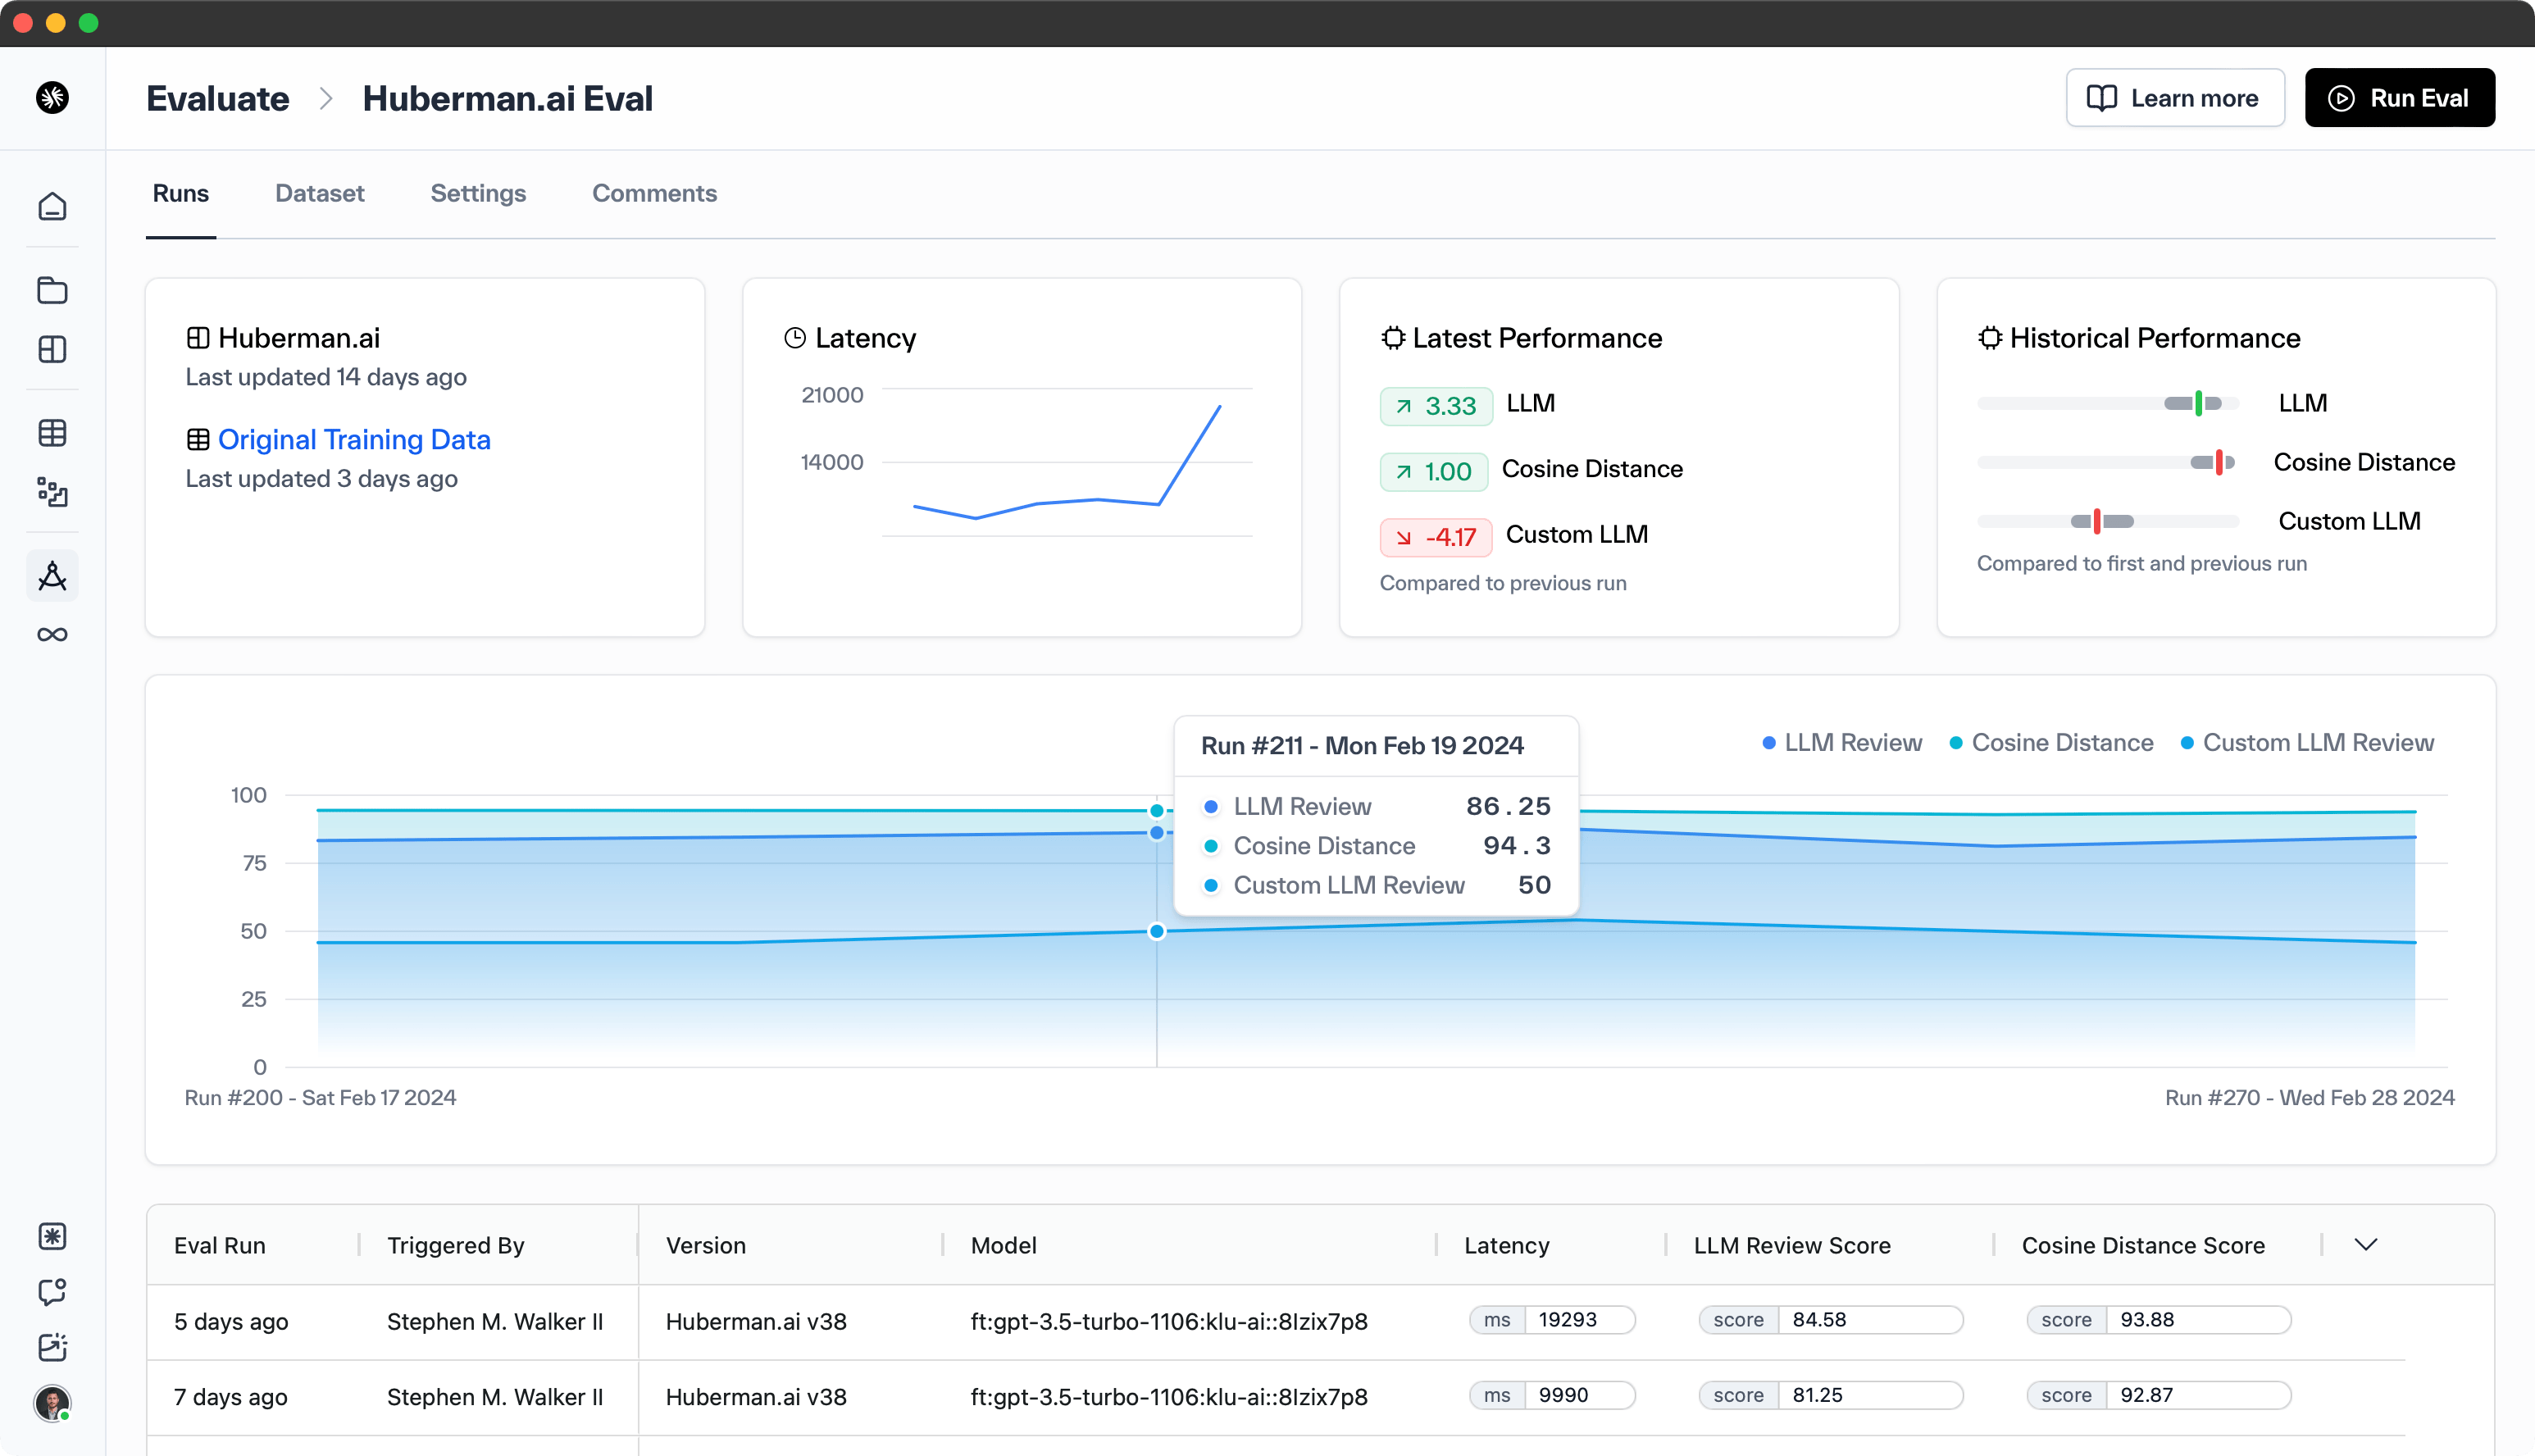Click the split layout panel sidebar icon
The width and height of the screenshot is (2535, 1456).
click(x=52, y=349)
